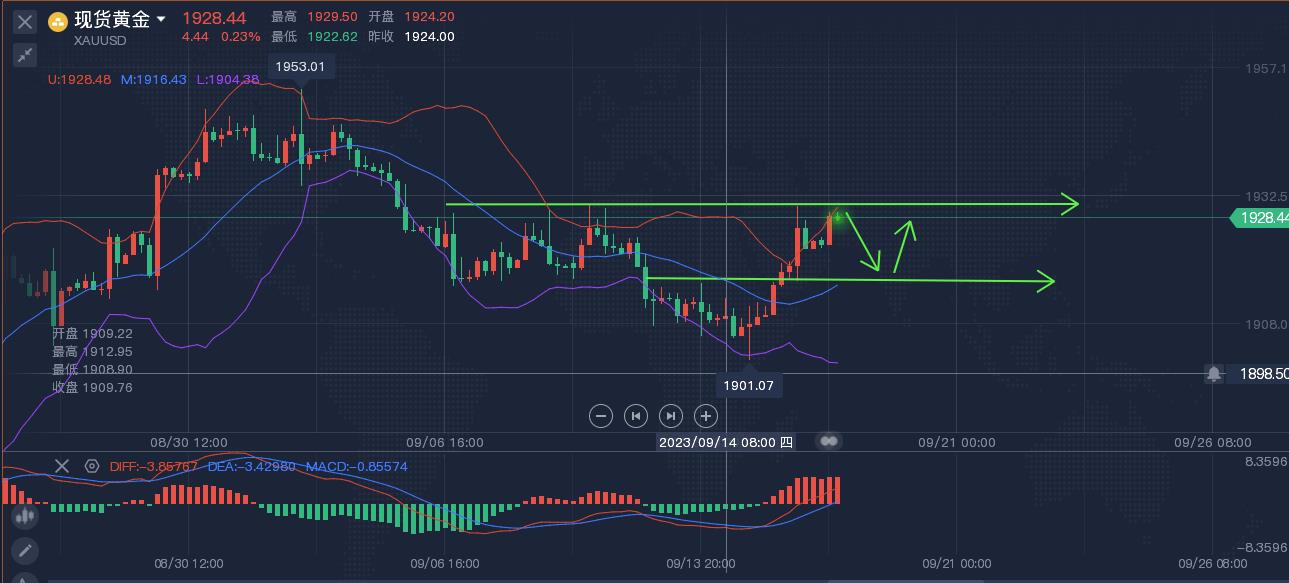Image resolution: width=1289 pixels, height=583 pixels.
Task: Click the 1898.50 alert price label
Action: [x=1262, y=374]
